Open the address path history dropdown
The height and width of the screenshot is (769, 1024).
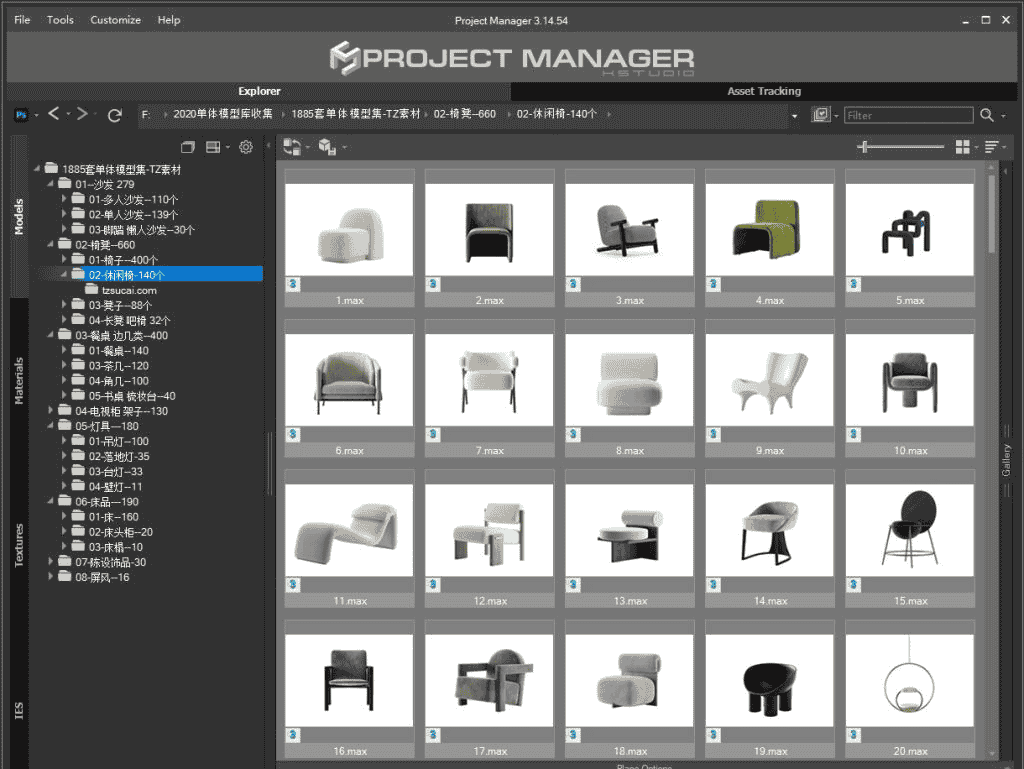point(795,116)
